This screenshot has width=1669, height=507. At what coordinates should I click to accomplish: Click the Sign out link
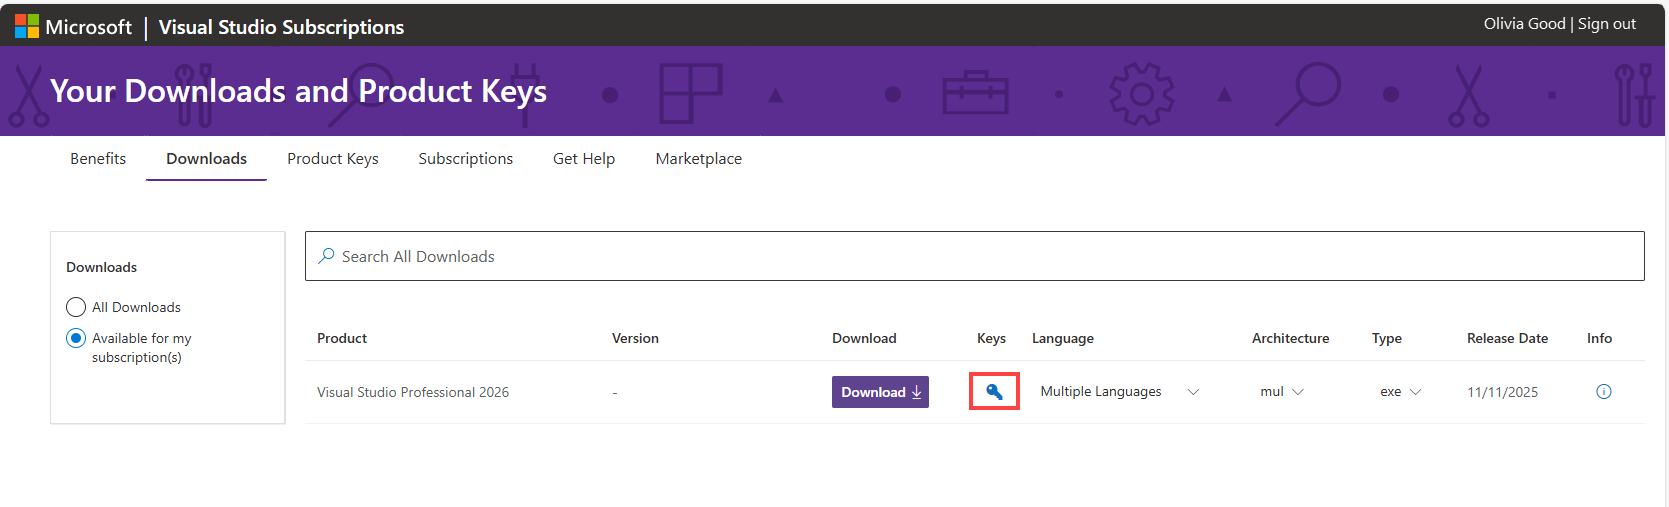[x=1607, y=24]
